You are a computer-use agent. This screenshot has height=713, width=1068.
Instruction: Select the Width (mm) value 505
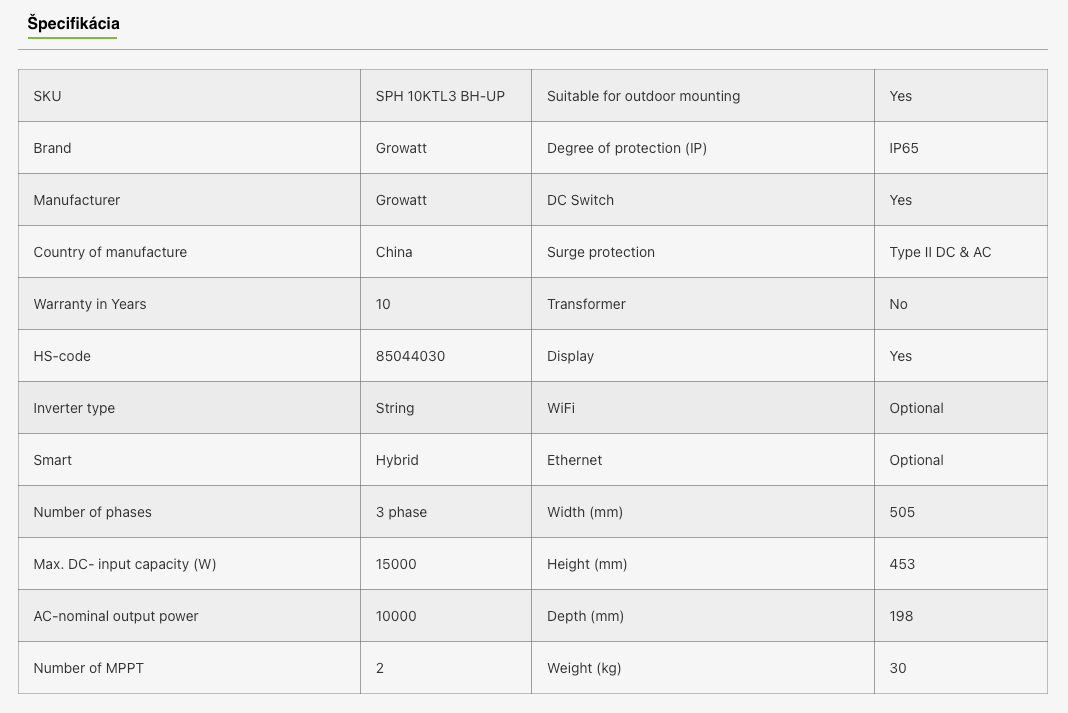click(x=902, y=512)
